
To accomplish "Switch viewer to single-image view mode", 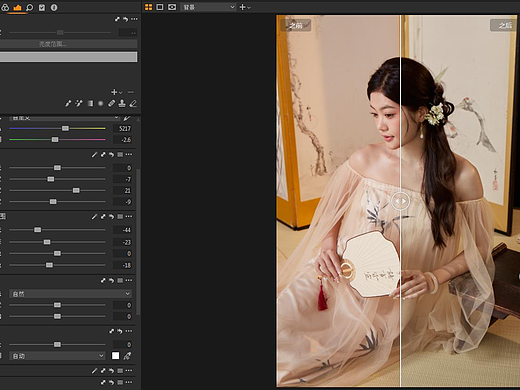I will tap(160, 7).
